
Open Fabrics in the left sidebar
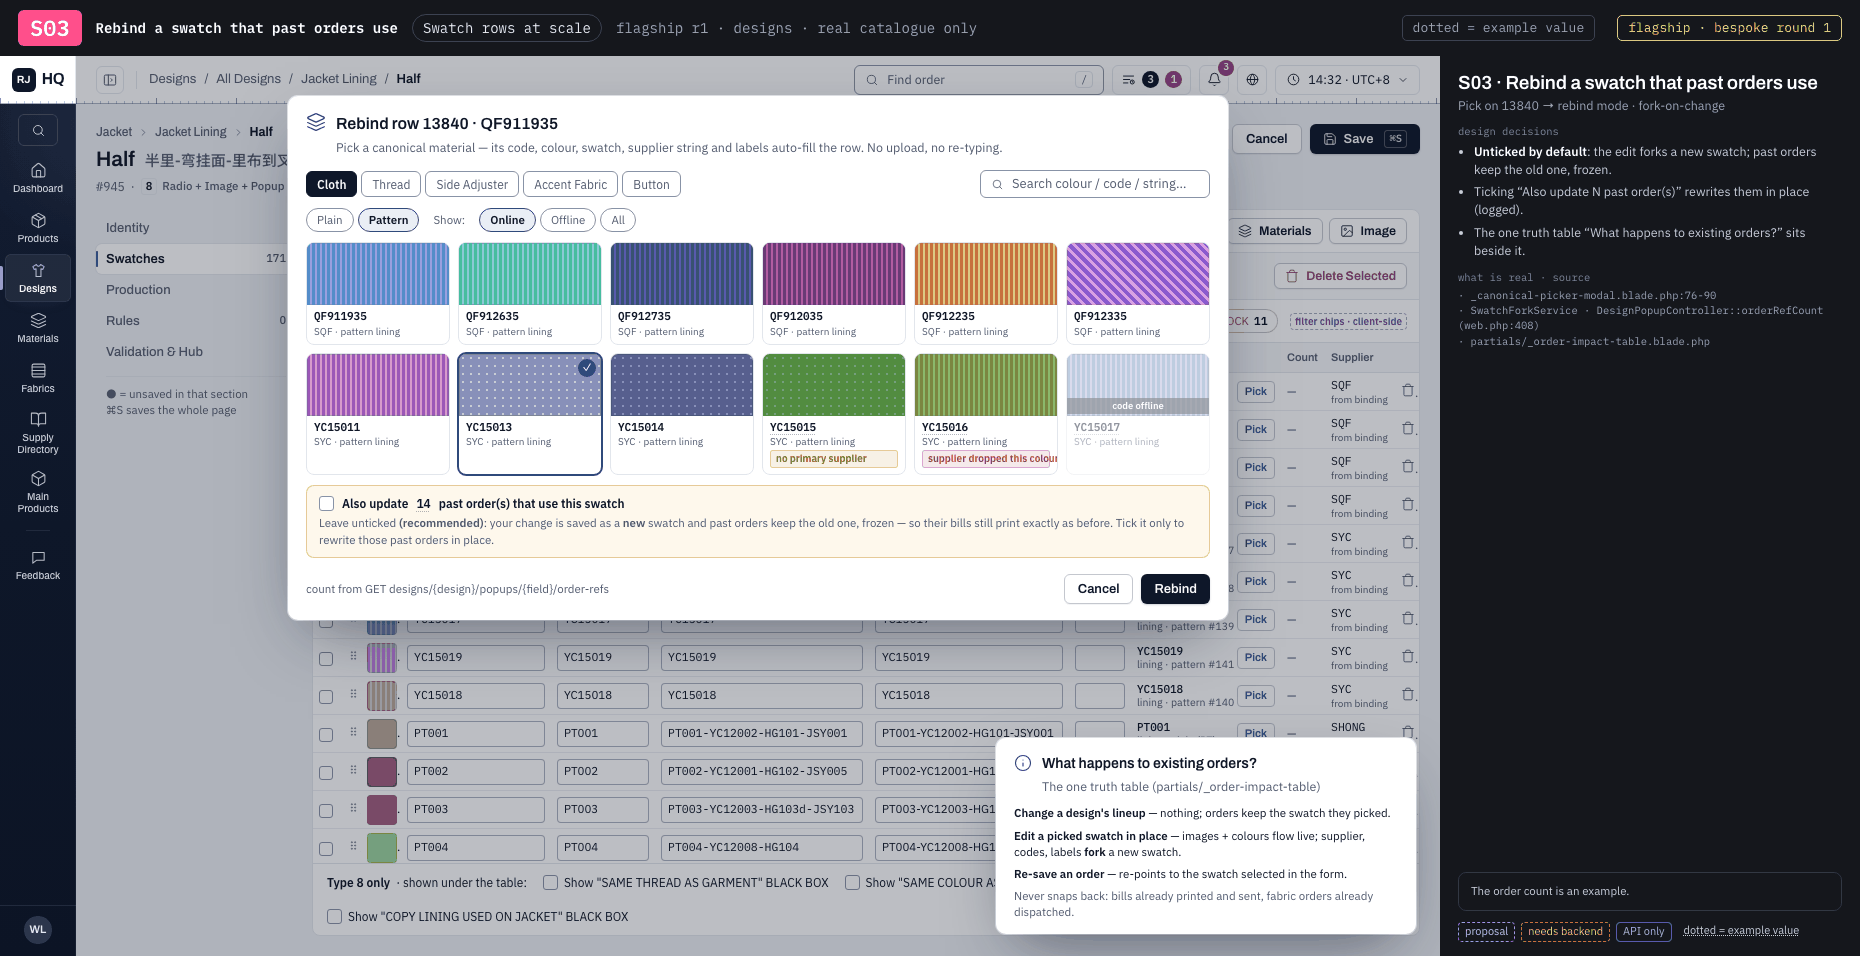(x=38, y=378)
